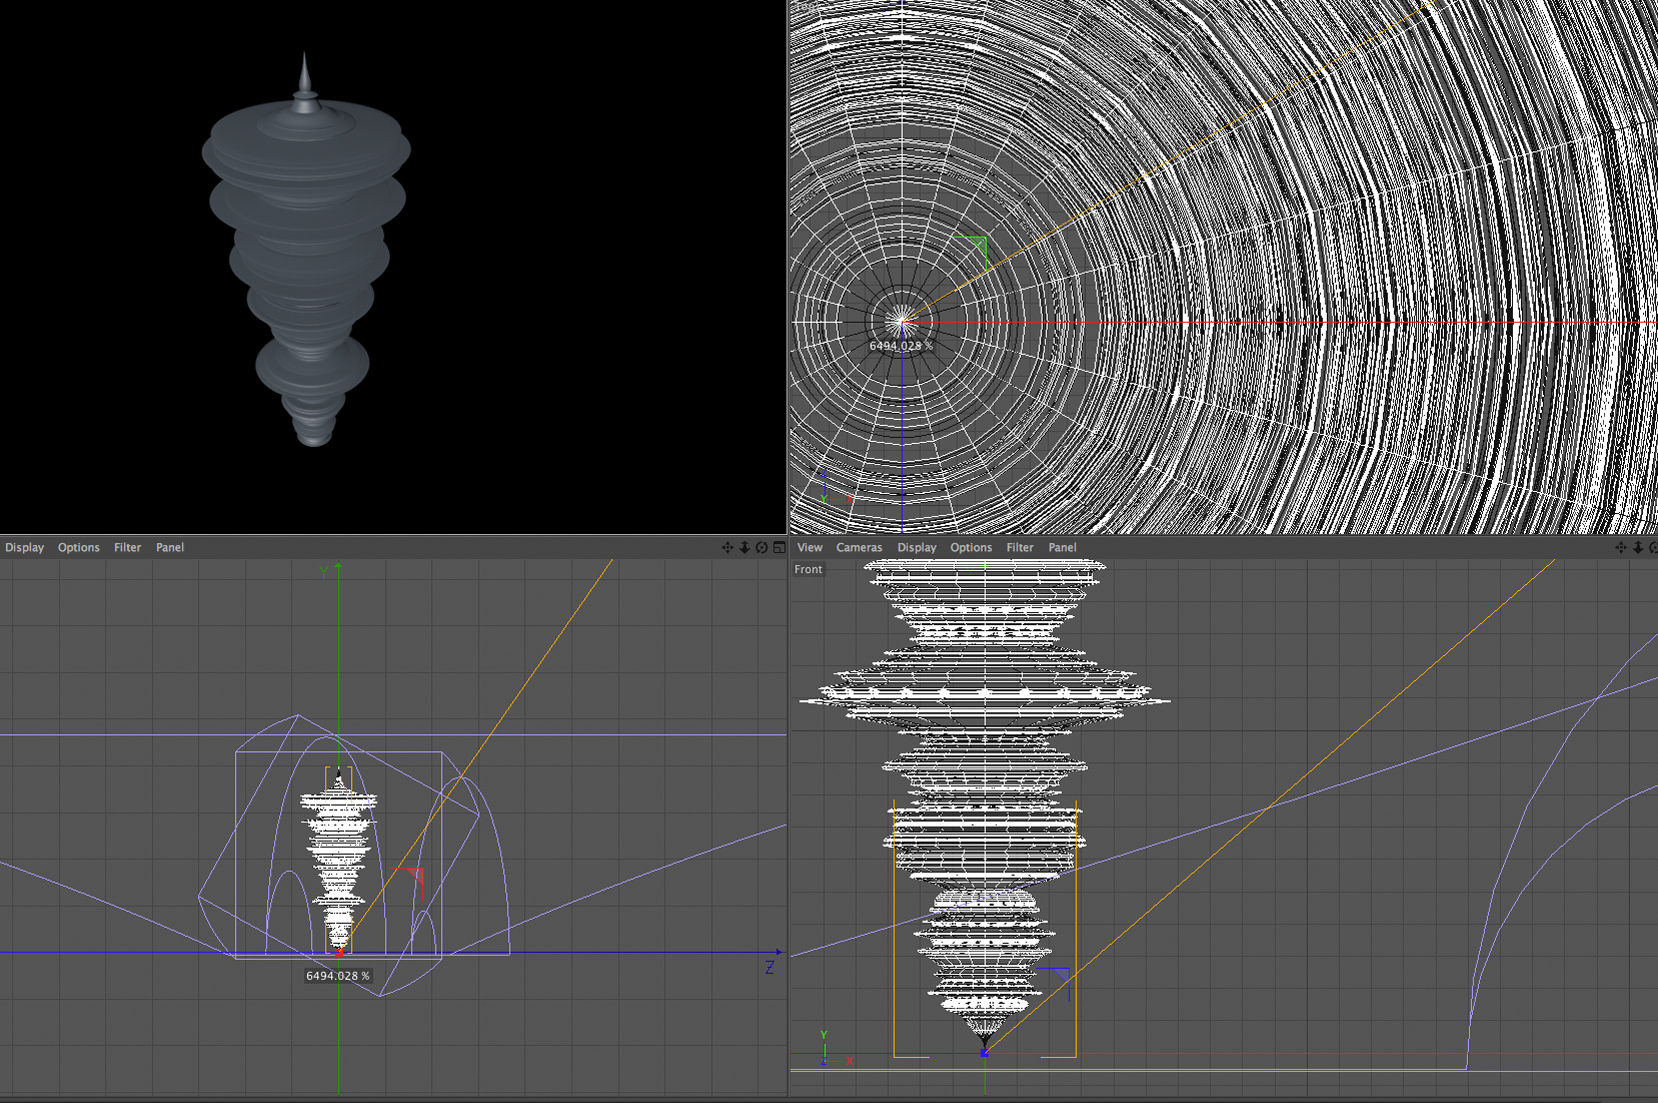The height and width of the screenshot is (1103, 1658).
Task: Open the Panel menu in Front viewport
Action: click(x=1062, y=547)
